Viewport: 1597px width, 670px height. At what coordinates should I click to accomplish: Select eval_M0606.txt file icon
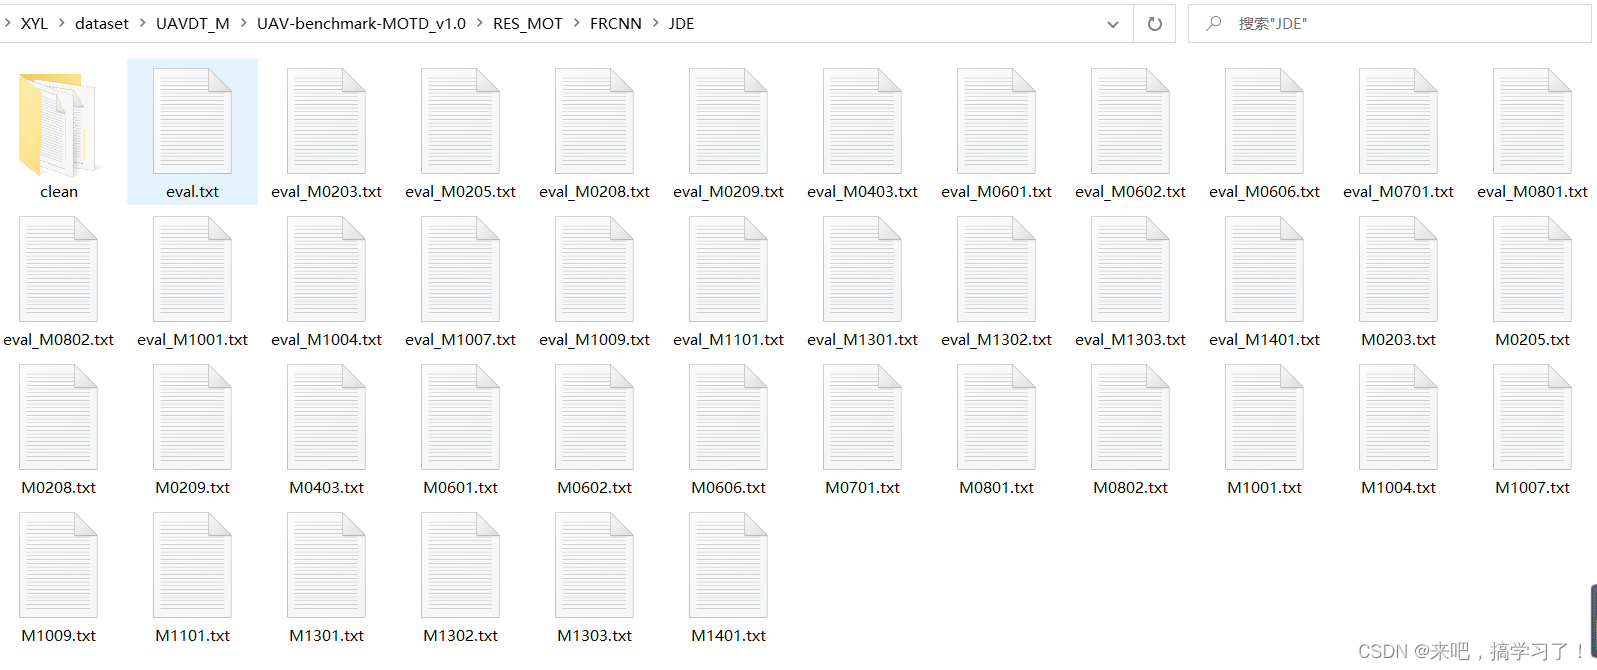click(1264, 121)
